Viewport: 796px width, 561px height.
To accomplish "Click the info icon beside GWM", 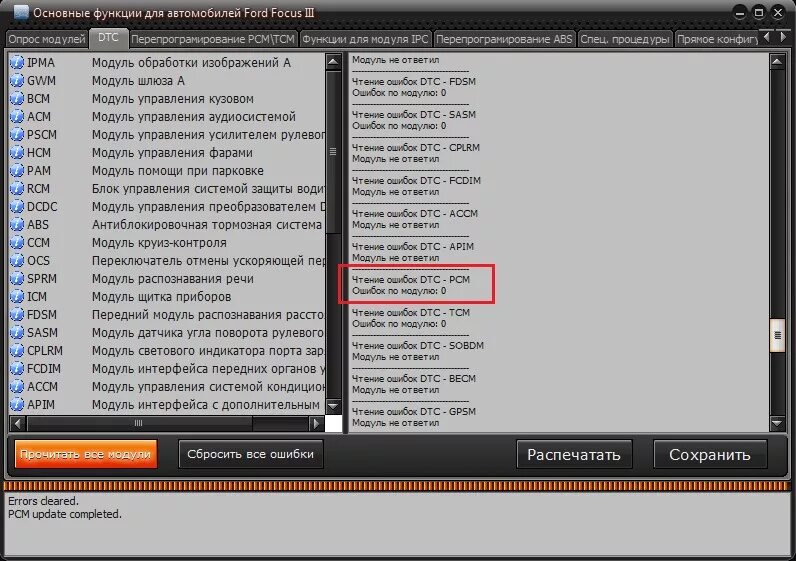I will pyautogui.click(x=17, y=81).
